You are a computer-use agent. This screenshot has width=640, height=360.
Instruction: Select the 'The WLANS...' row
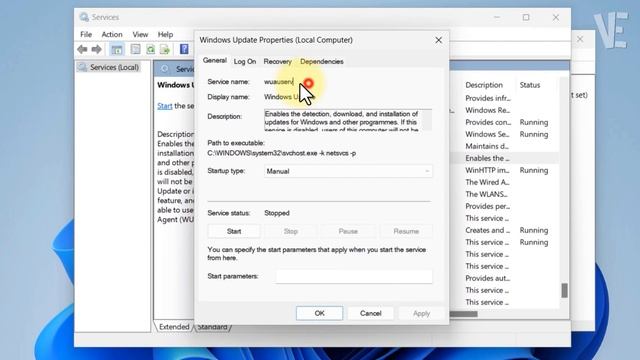click(505, 194)
